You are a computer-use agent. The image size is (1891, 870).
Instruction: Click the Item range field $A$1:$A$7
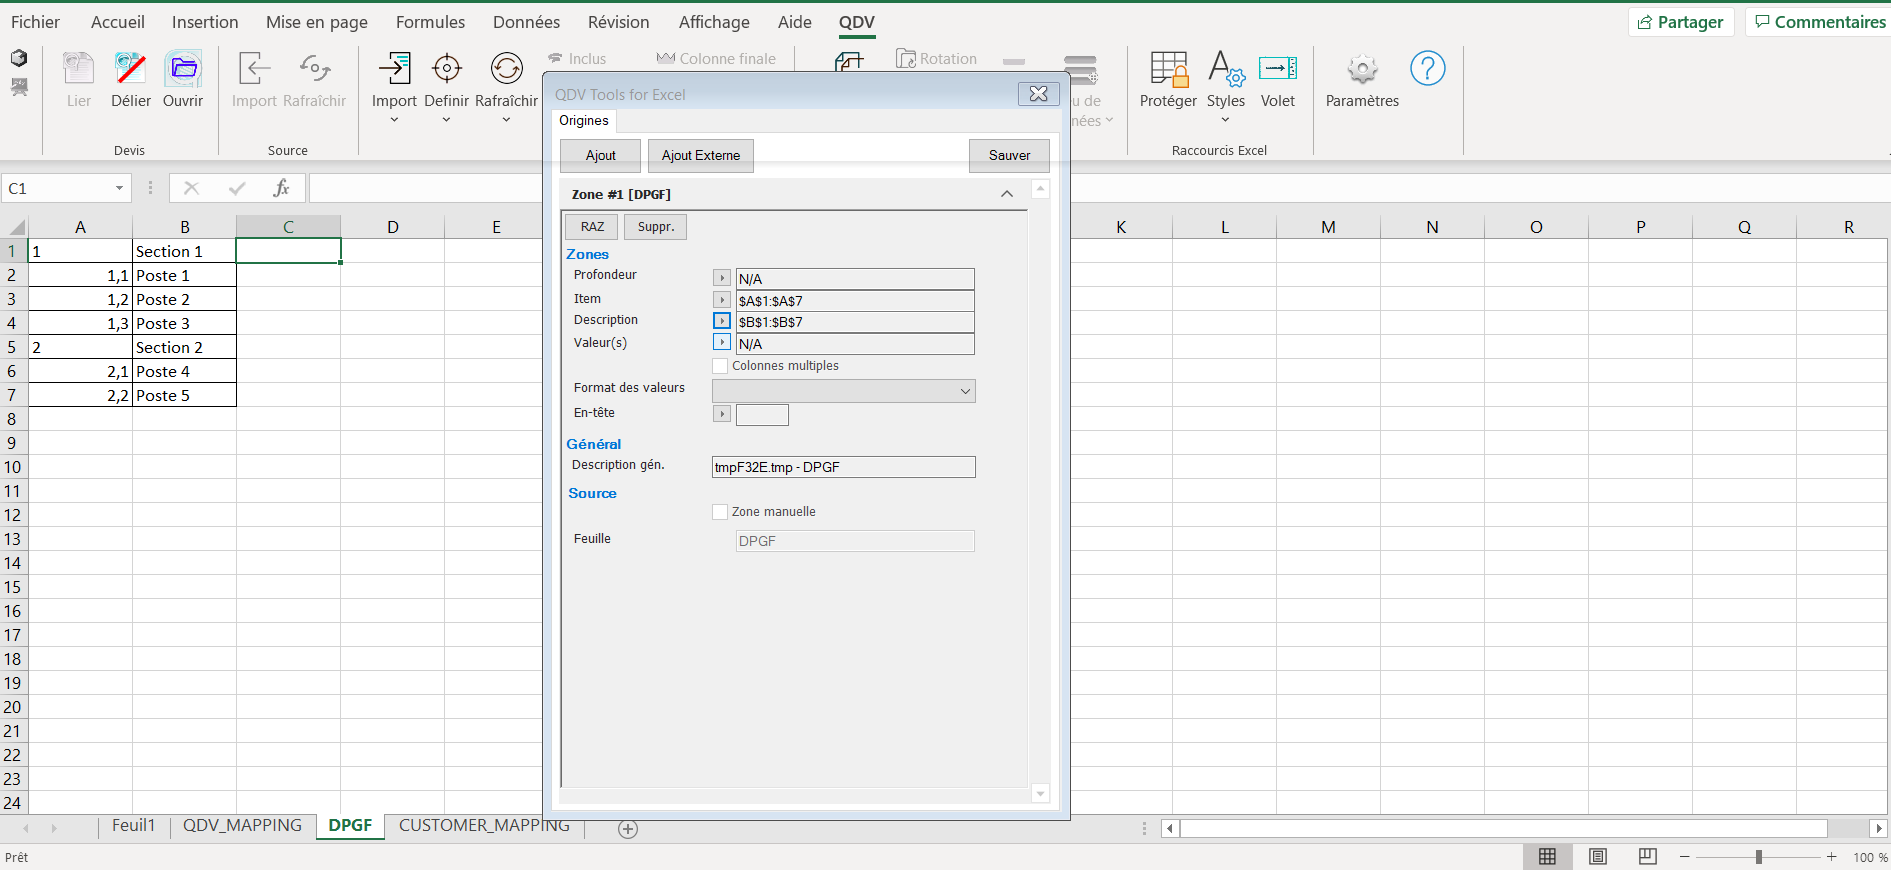pyautogui.click(x=855, y=300)
